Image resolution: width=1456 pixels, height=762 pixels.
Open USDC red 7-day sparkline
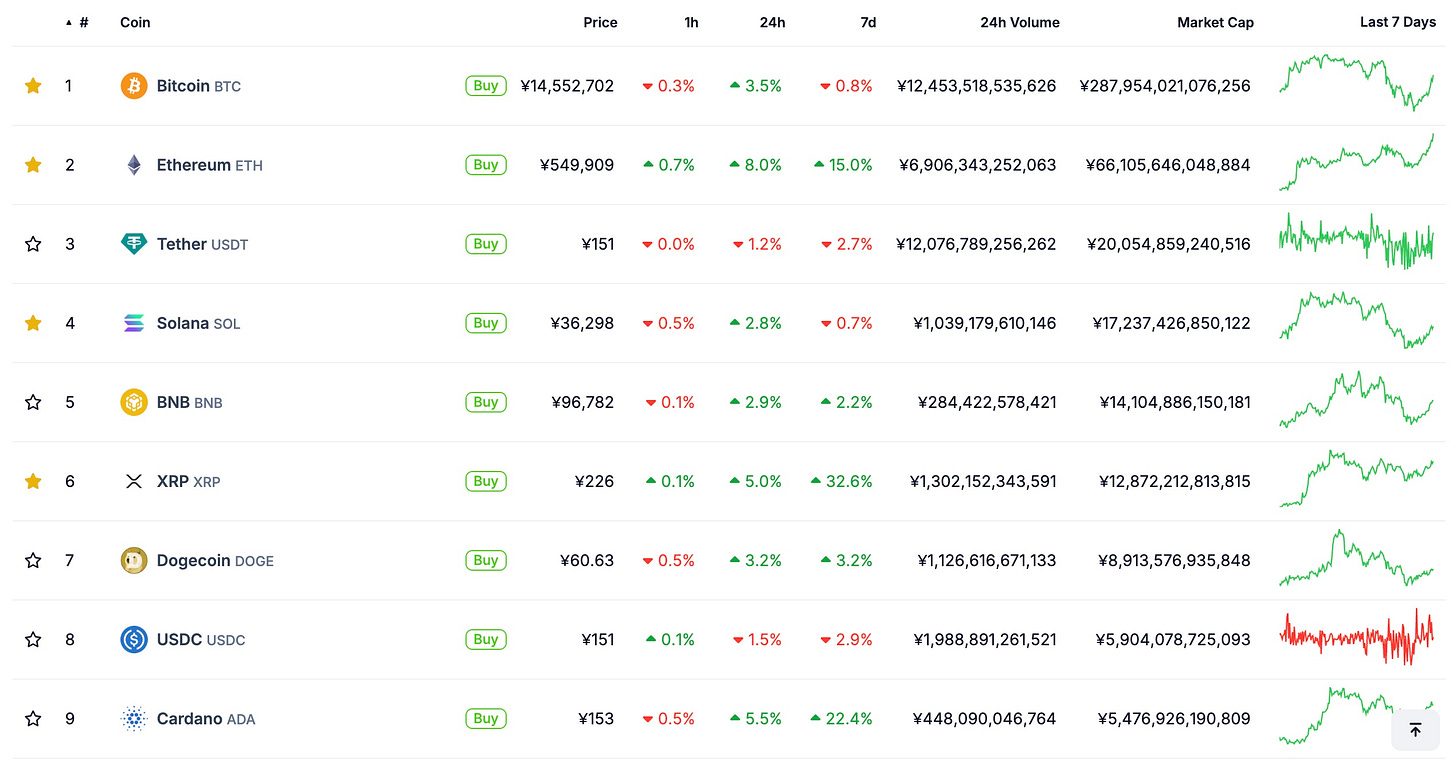1356,636
